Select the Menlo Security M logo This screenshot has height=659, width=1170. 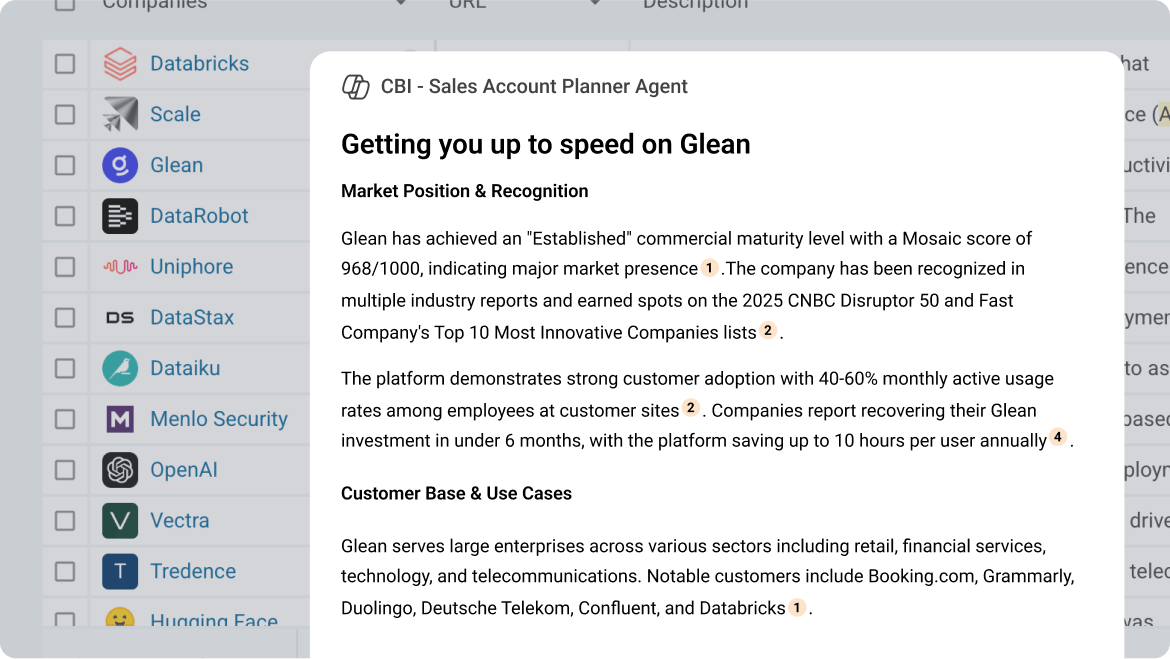click(120, 419)
